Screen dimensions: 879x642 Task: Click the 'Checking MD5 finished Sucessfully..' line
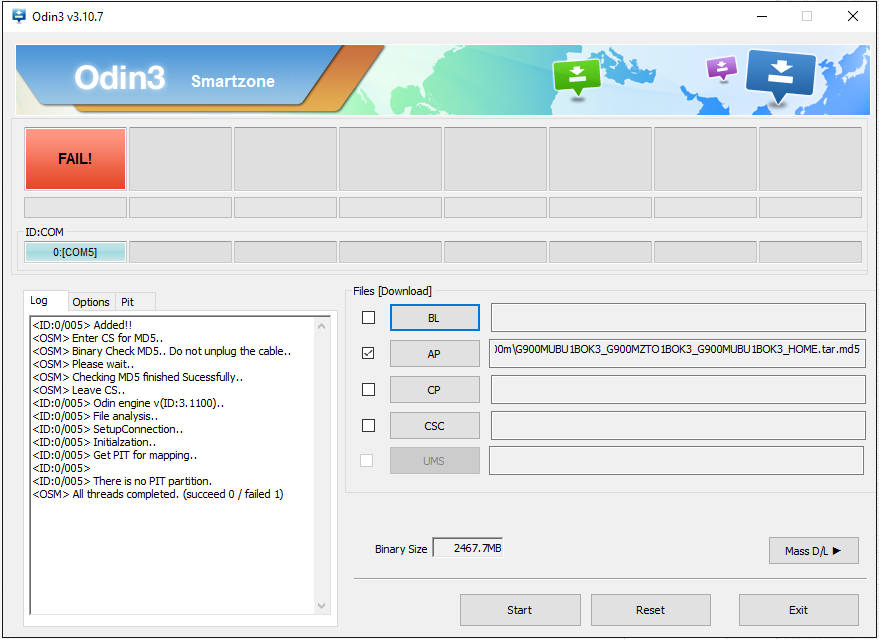click(x=137, y=377)
